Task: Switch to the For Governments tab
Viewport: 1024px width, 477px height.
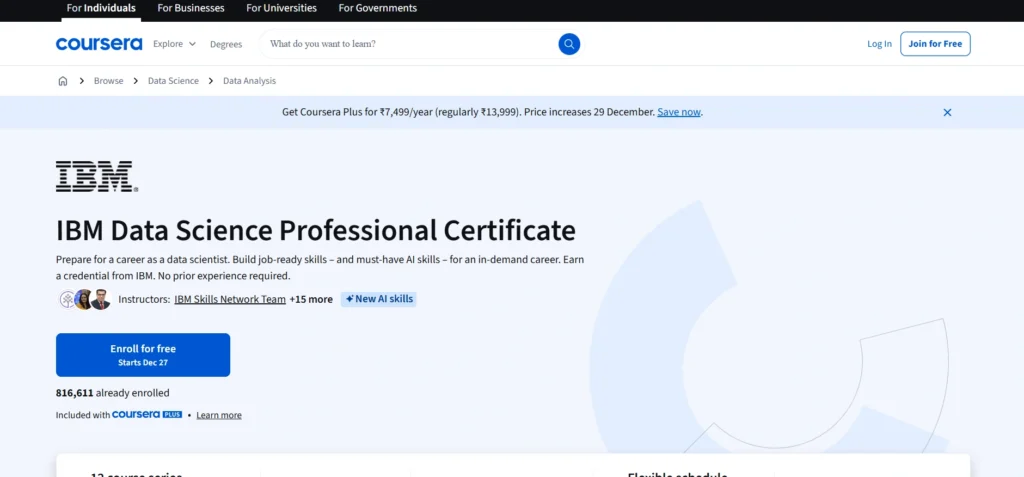Action: 377,8
